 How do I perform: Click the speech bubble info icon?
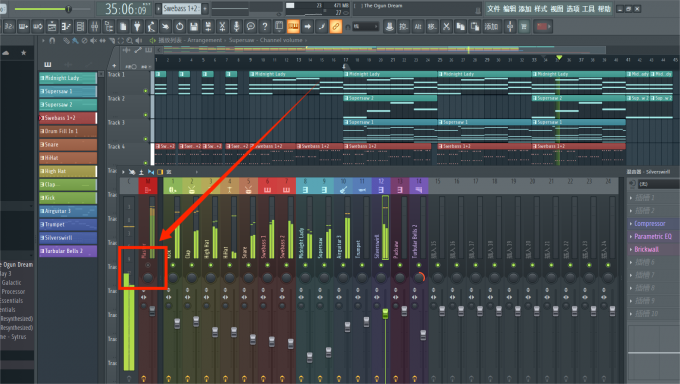point(251,27)
